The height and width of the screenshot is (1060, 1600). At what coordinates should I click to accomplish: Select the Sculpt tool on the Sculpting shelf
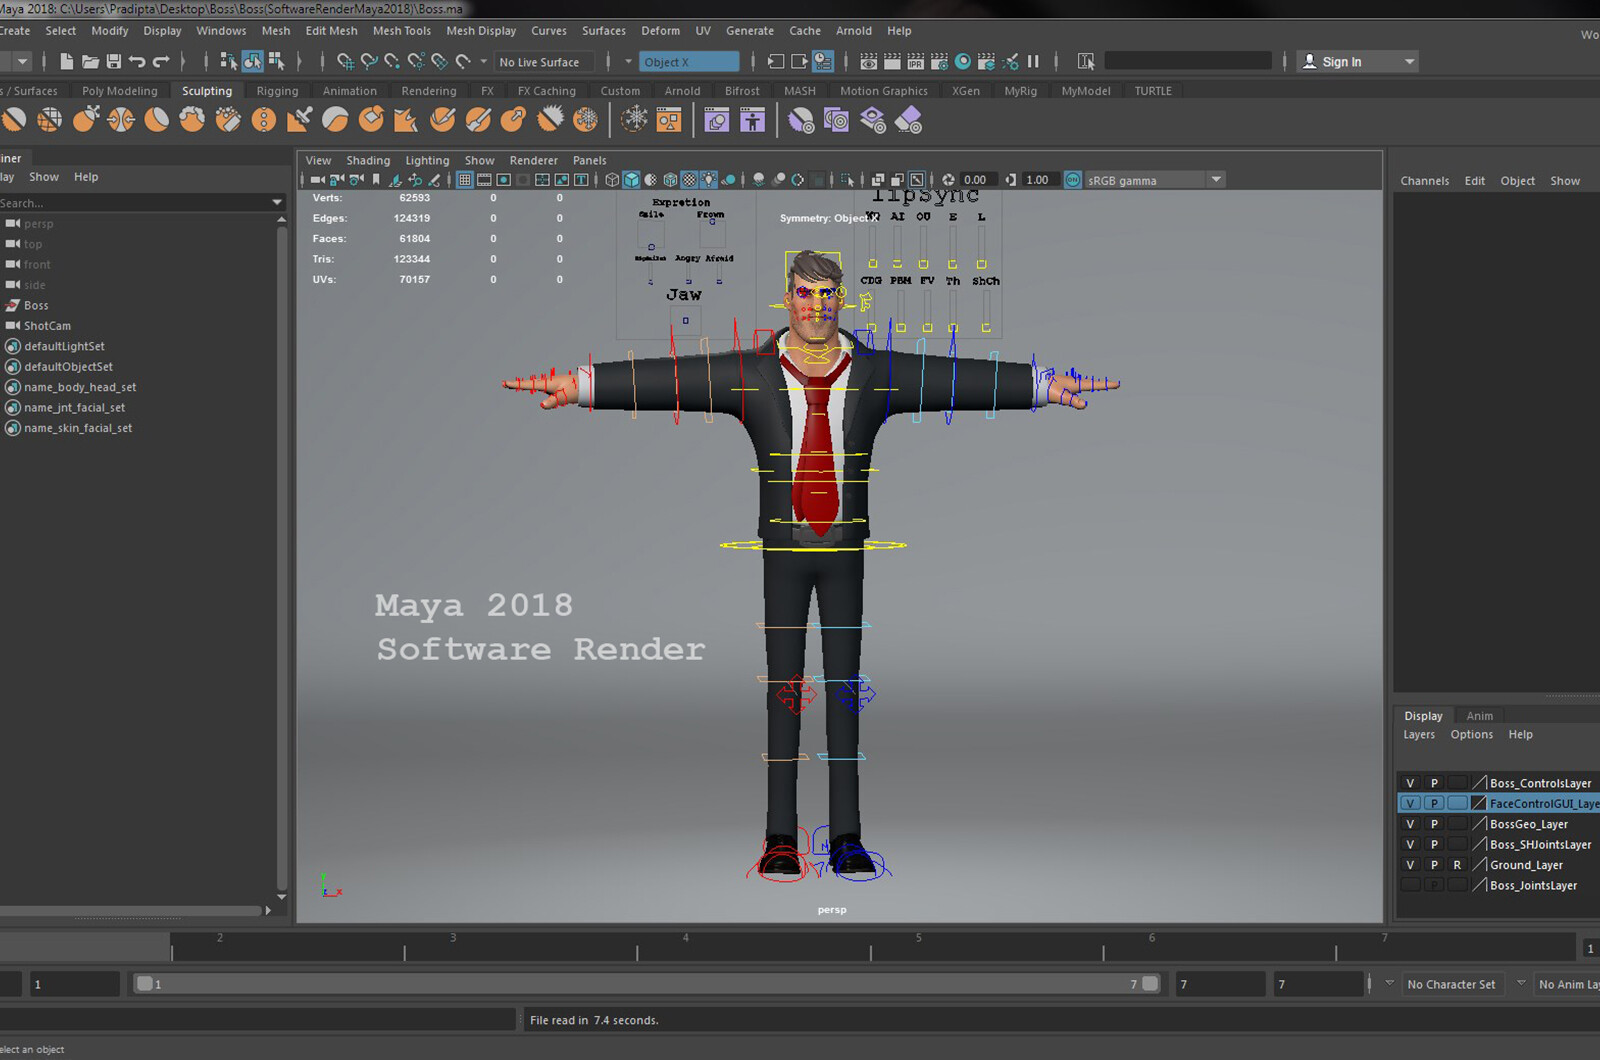[15, 119]
